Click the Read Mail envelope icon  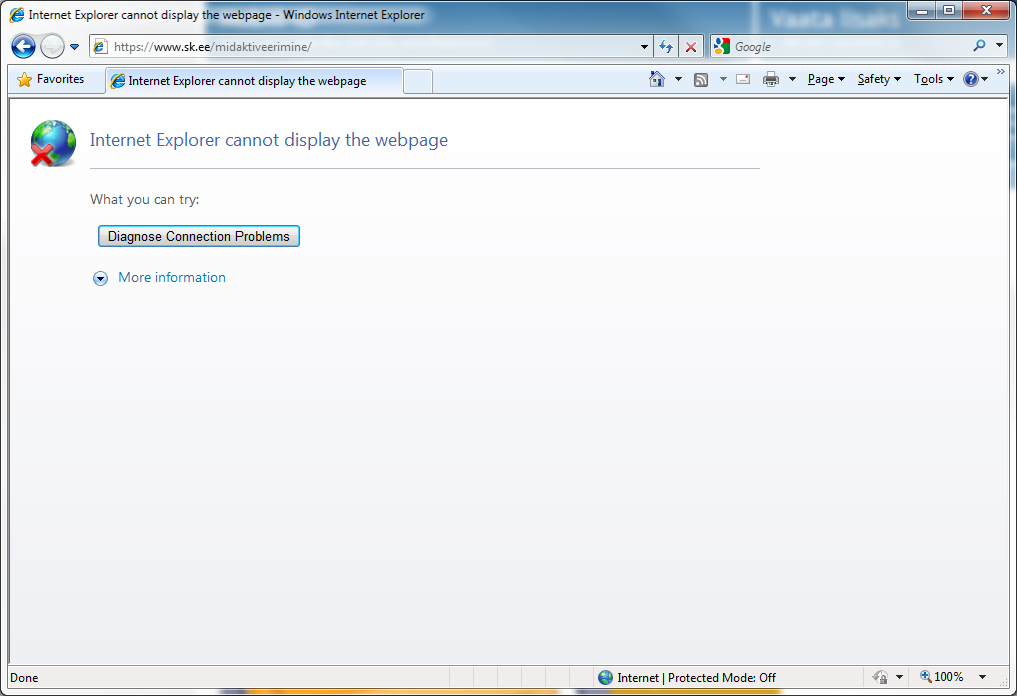point(743,79)
